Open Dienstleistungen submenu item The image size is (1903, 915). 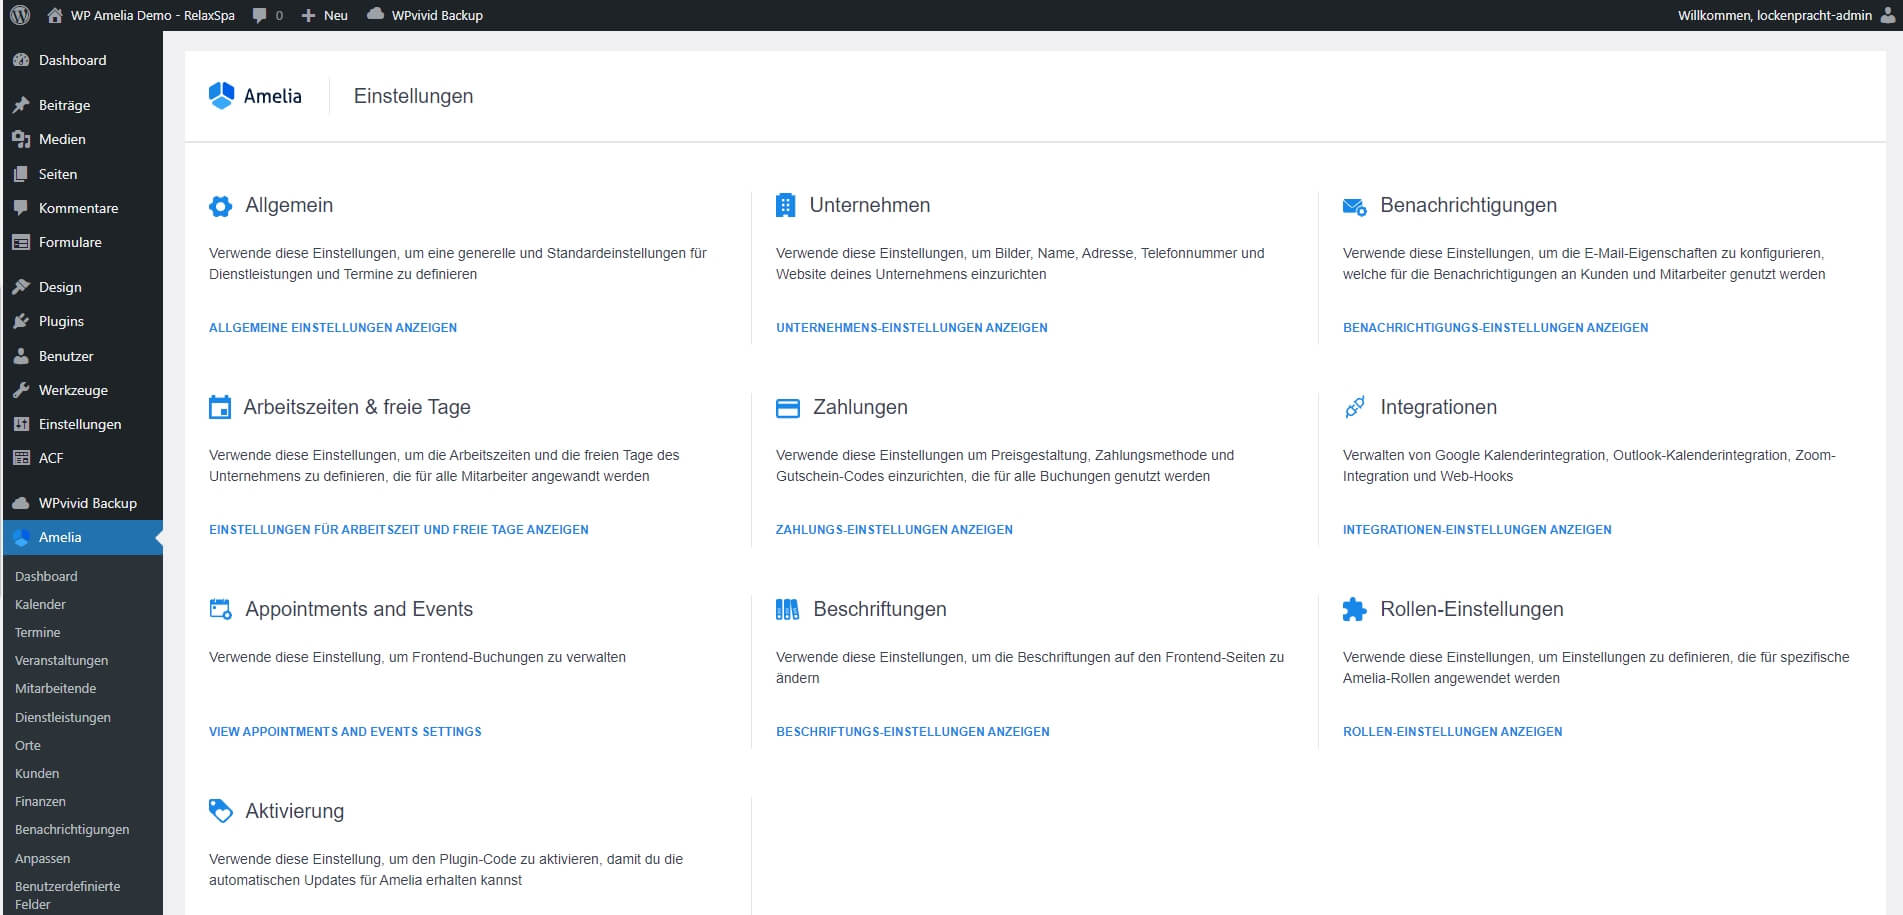pos(63,717)
